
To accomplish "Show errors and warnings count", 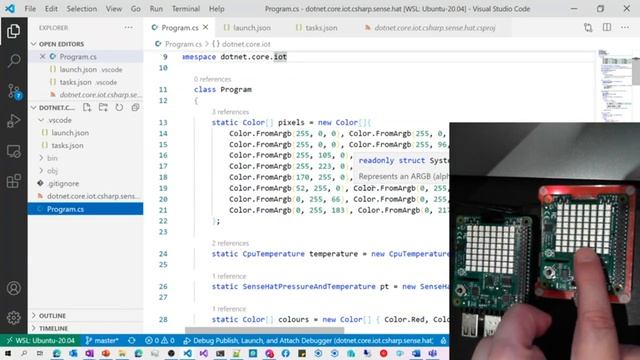I will point(160,340).
